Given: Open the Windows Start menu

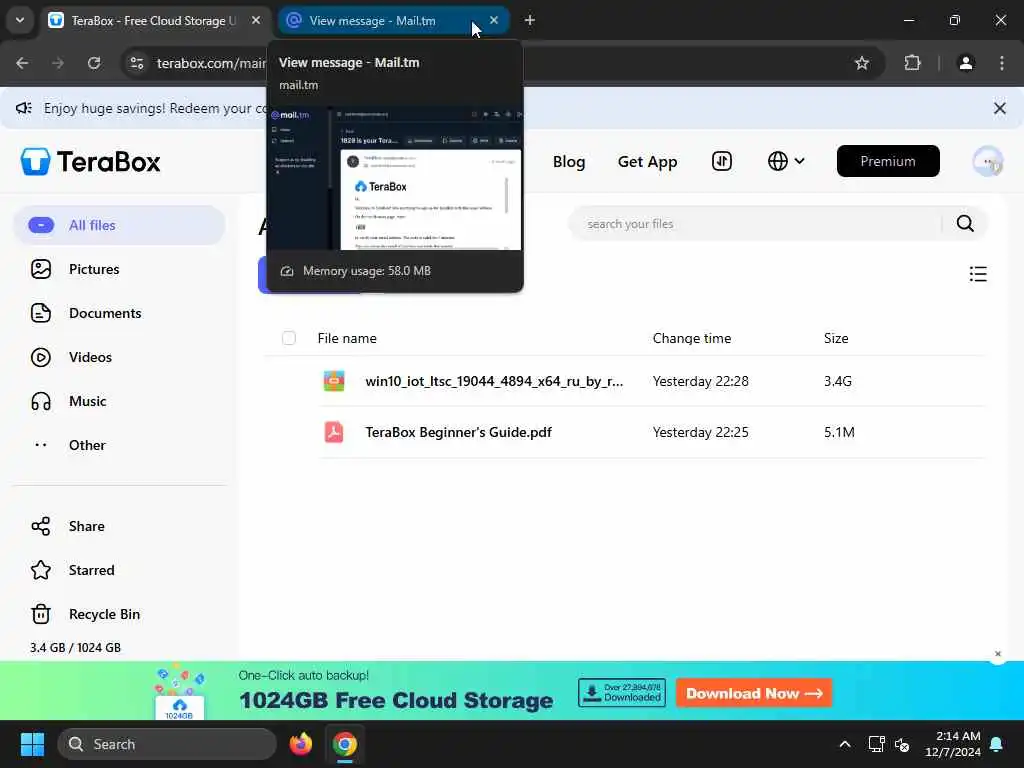Looking at the screenshot, I should [32, 744].
